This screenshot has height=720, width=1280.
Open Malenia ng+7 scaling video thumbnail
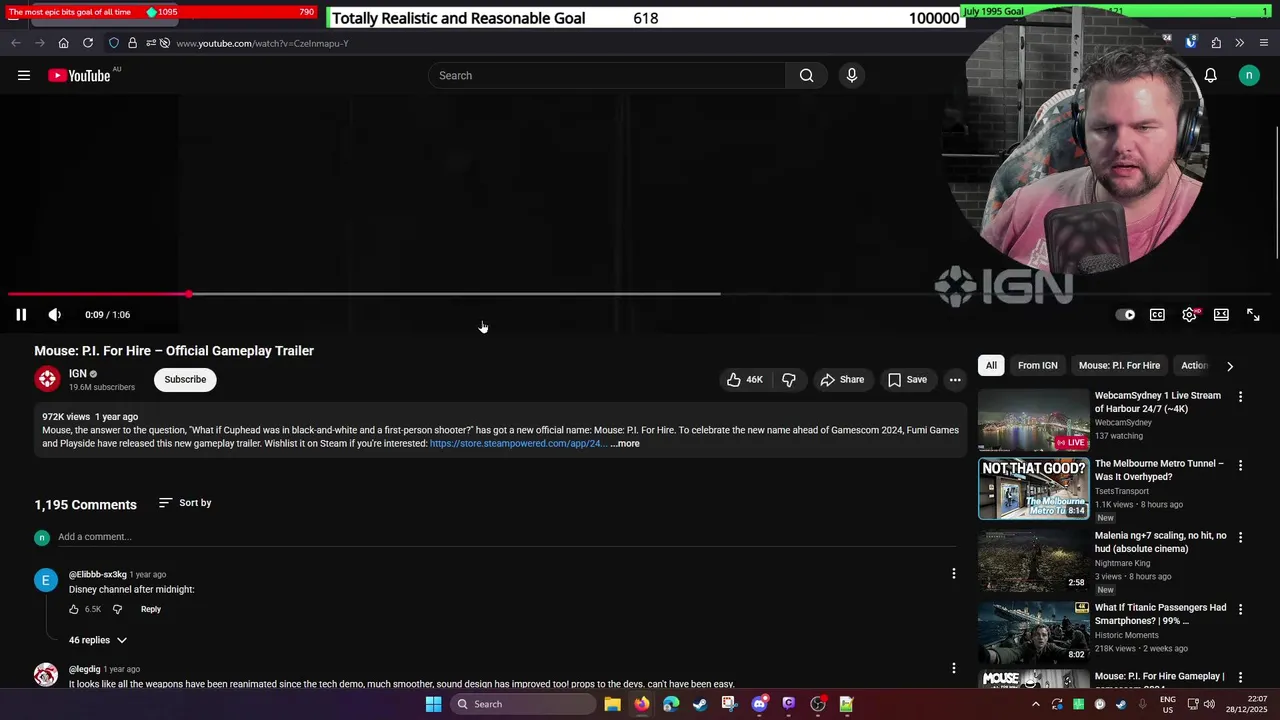(1033, 562)
